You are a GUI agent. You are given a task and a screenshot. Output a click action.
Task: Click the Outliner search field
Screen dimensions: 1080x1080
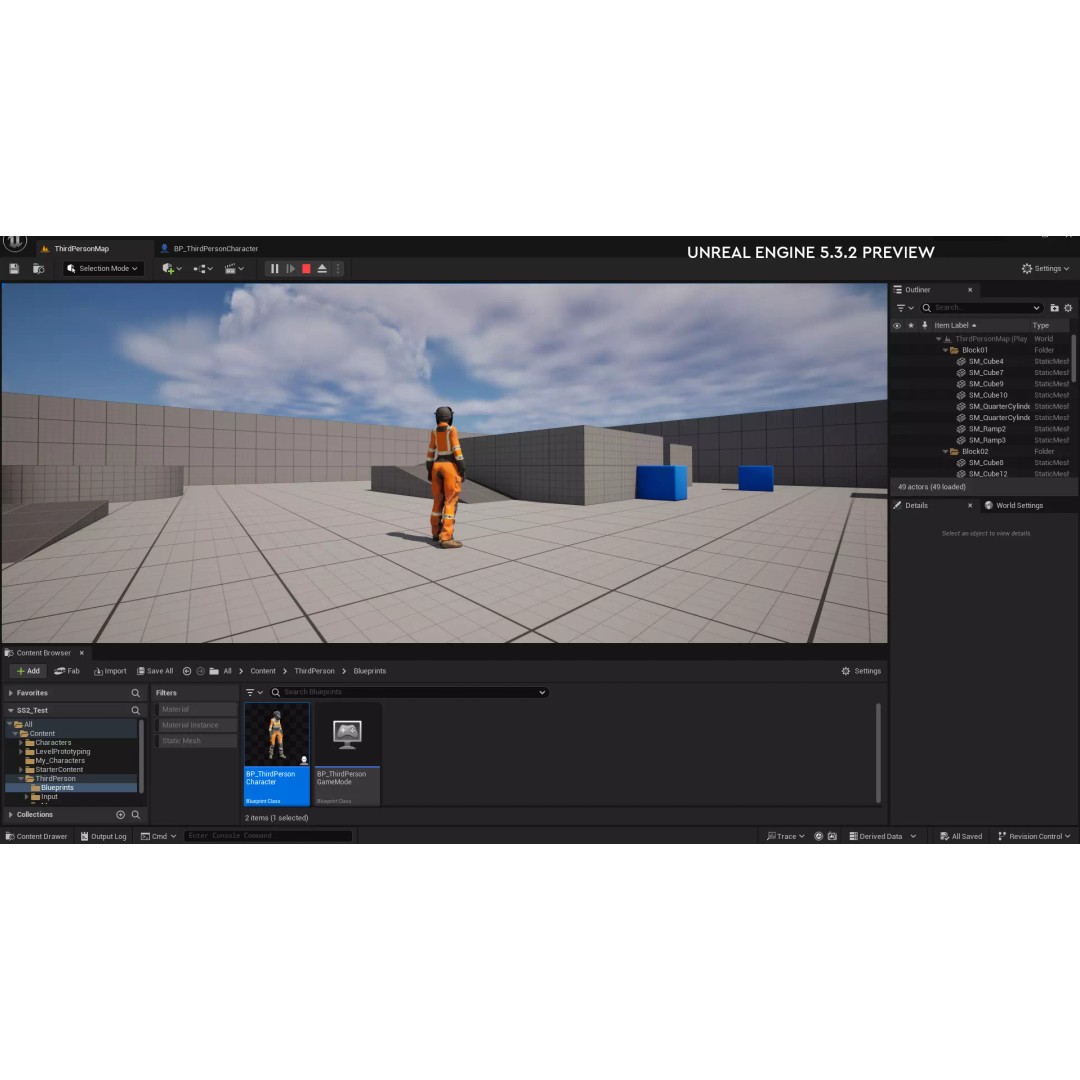tap(982, 308)
